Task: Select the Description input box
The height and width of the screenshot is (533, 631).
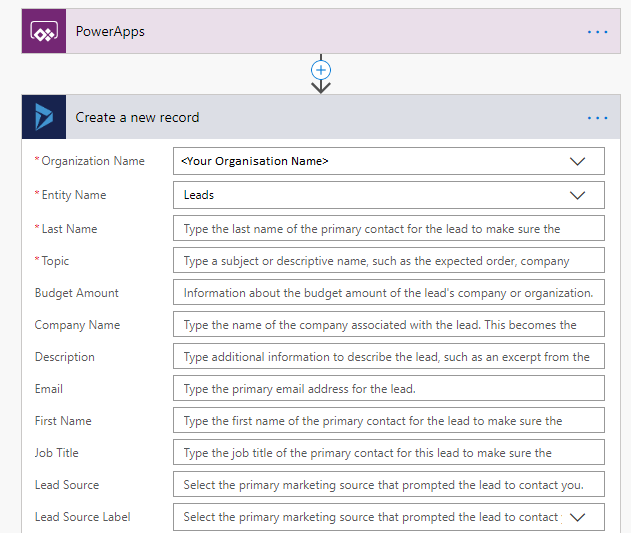Action: point(389,356)
